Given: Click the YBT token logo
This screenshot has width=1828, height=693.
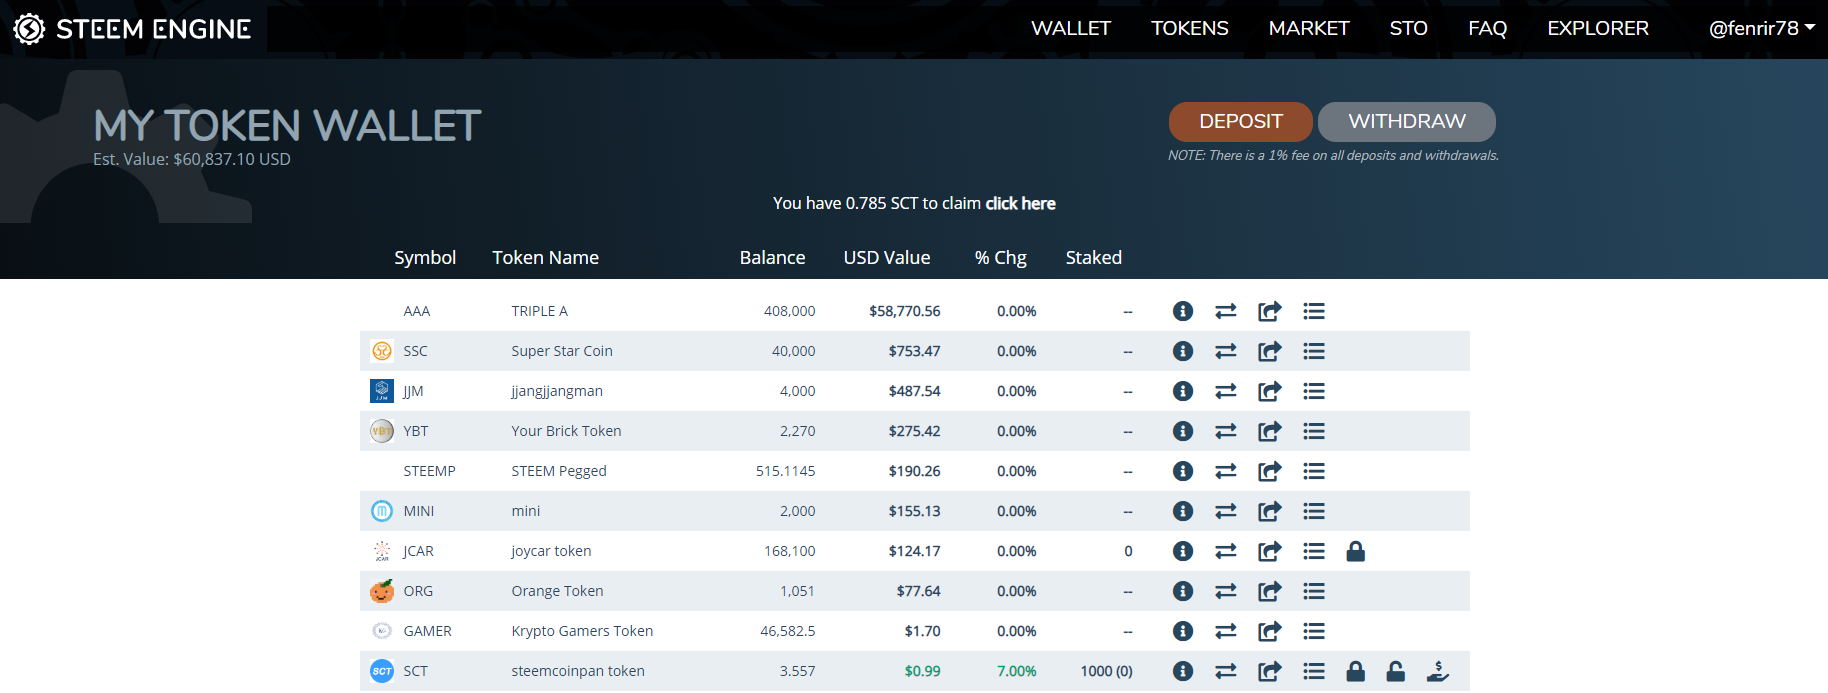Looking at the screenshot, I should point(382,431).
